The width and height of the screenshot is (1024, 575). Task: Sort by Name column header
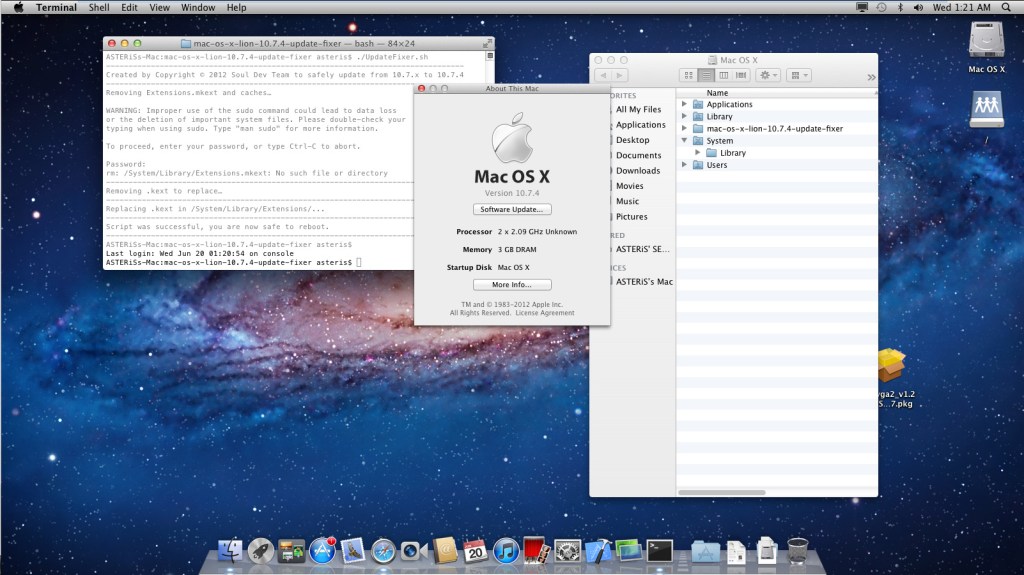pos(776,93)
